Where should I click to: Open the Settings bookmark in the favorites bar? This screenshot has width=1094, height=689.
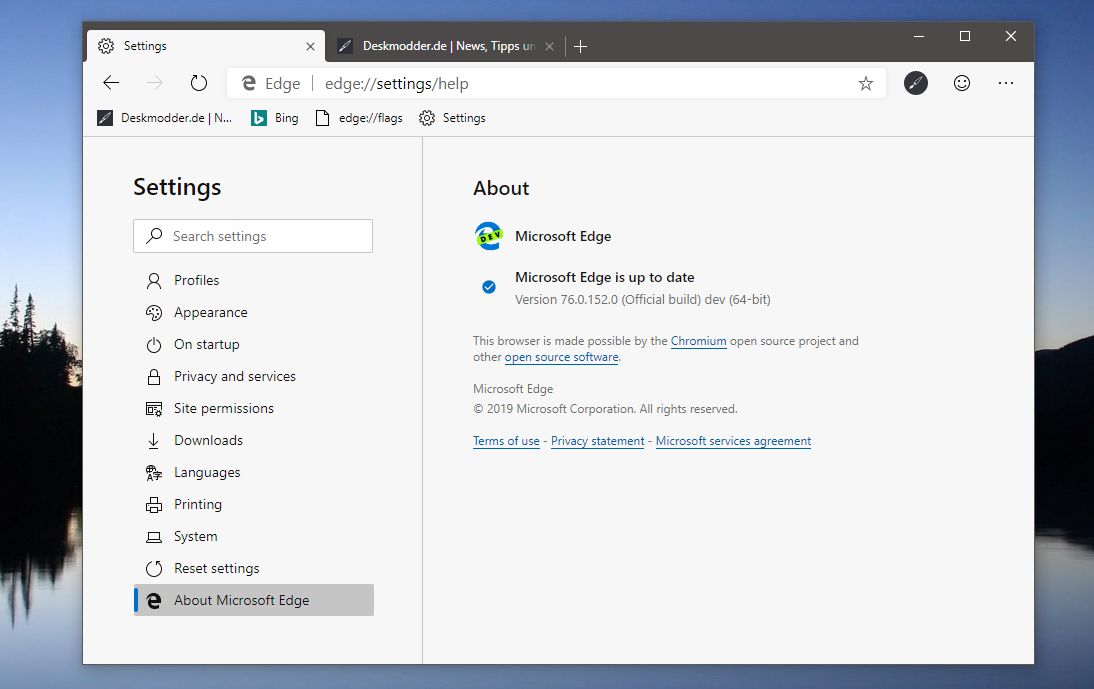point(452,118)
